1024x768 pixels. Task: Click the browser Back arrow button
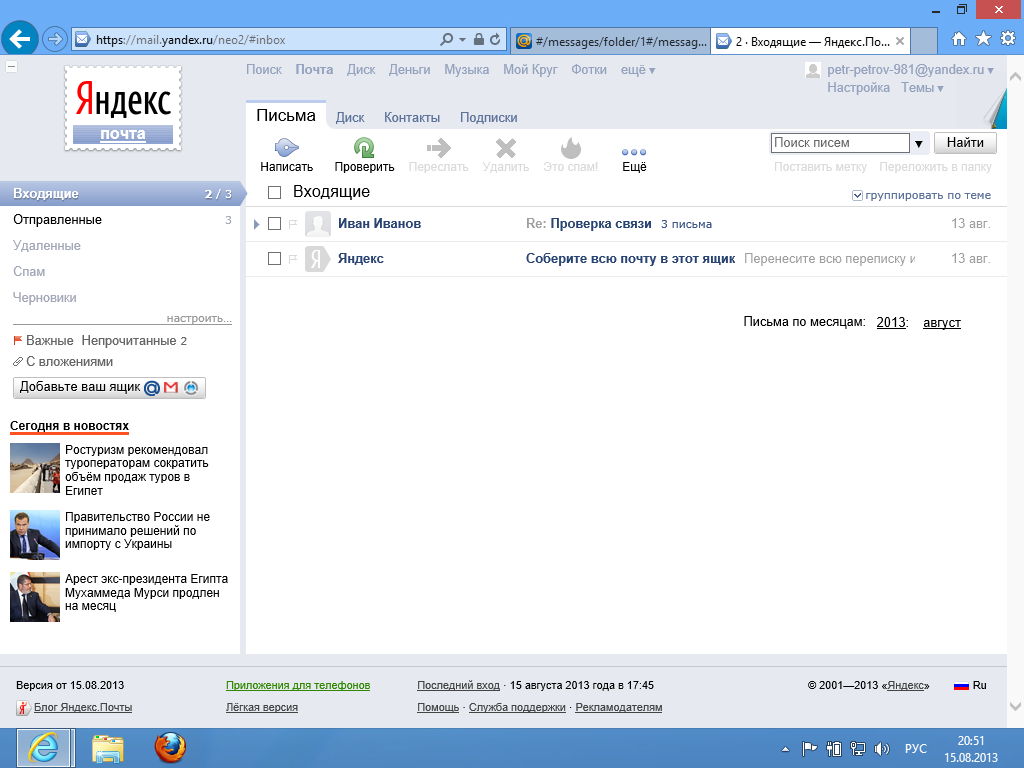(20, 39)
